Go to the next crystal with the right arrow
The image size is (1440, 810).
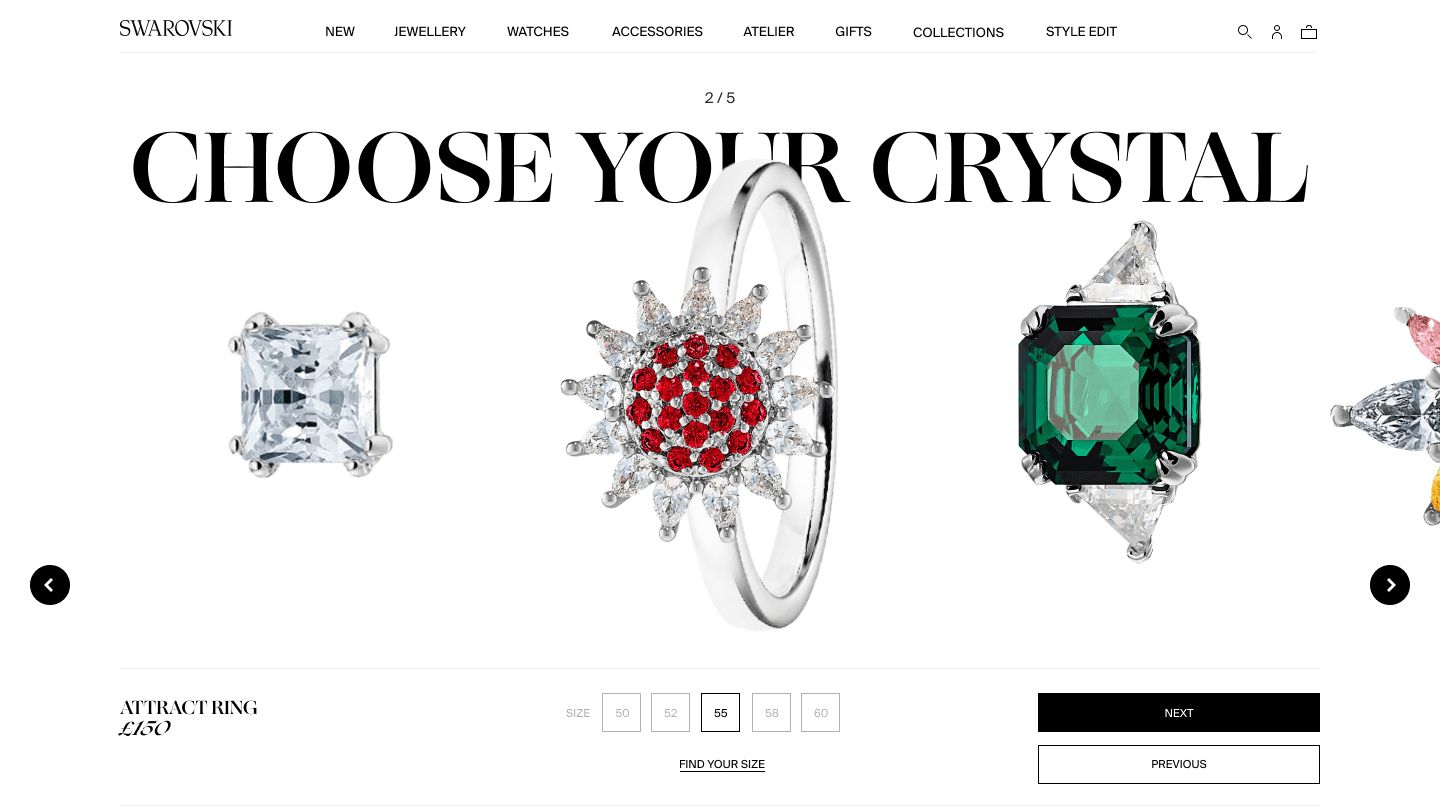(x=1390, y=585)
